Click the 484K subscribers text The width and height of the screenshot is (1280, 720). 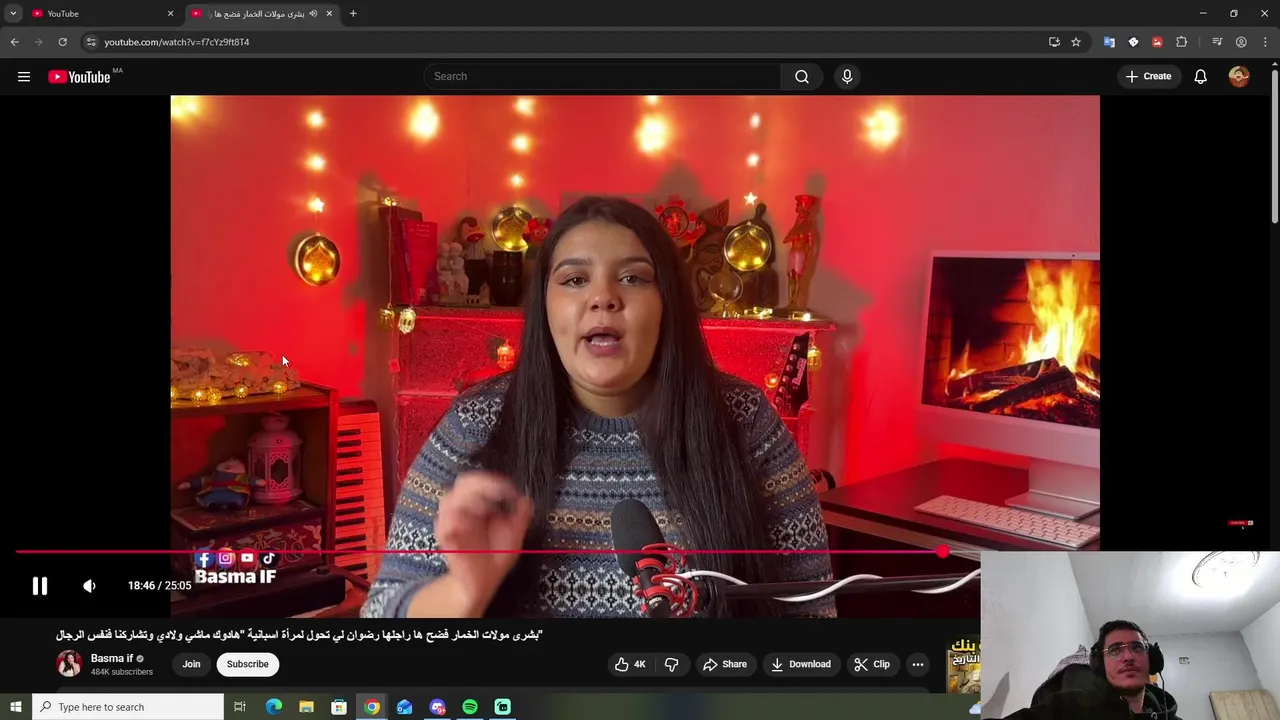pyautogui.click(x=122, y=672)
